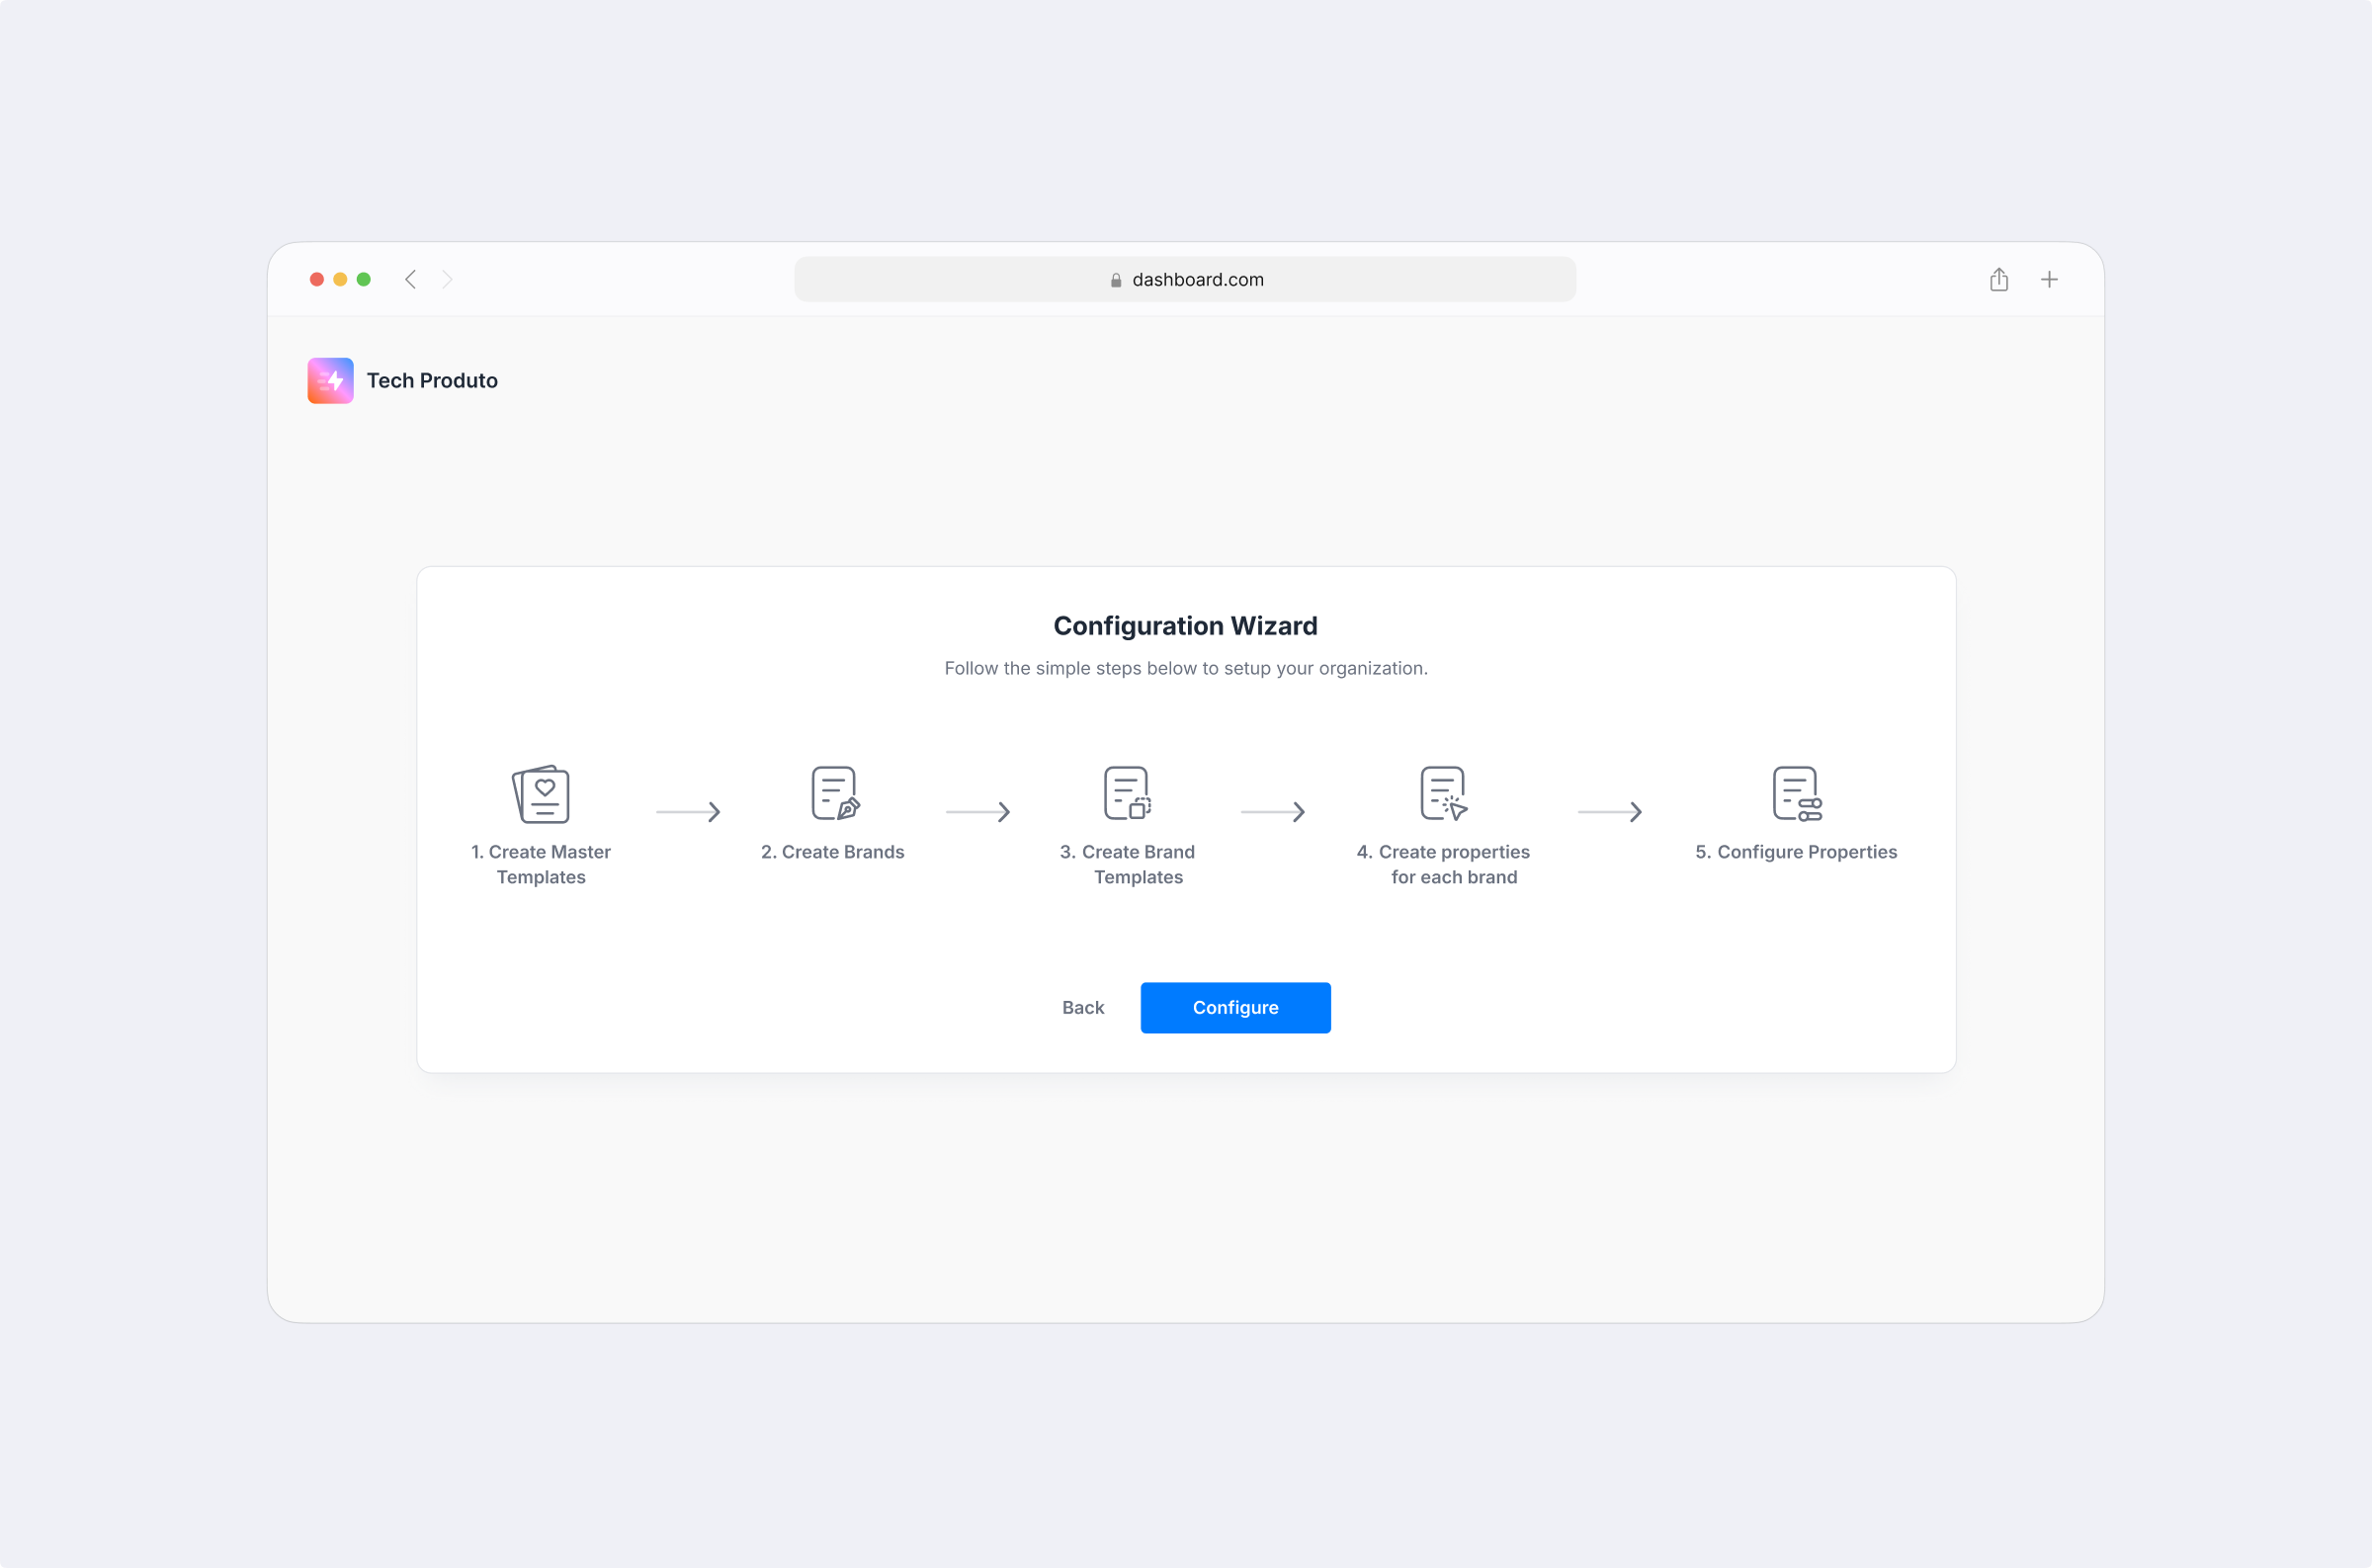Screen dimensions: 2372x1568
Task: Select the step 2 Create Brands label
Action: coord(833,852)
